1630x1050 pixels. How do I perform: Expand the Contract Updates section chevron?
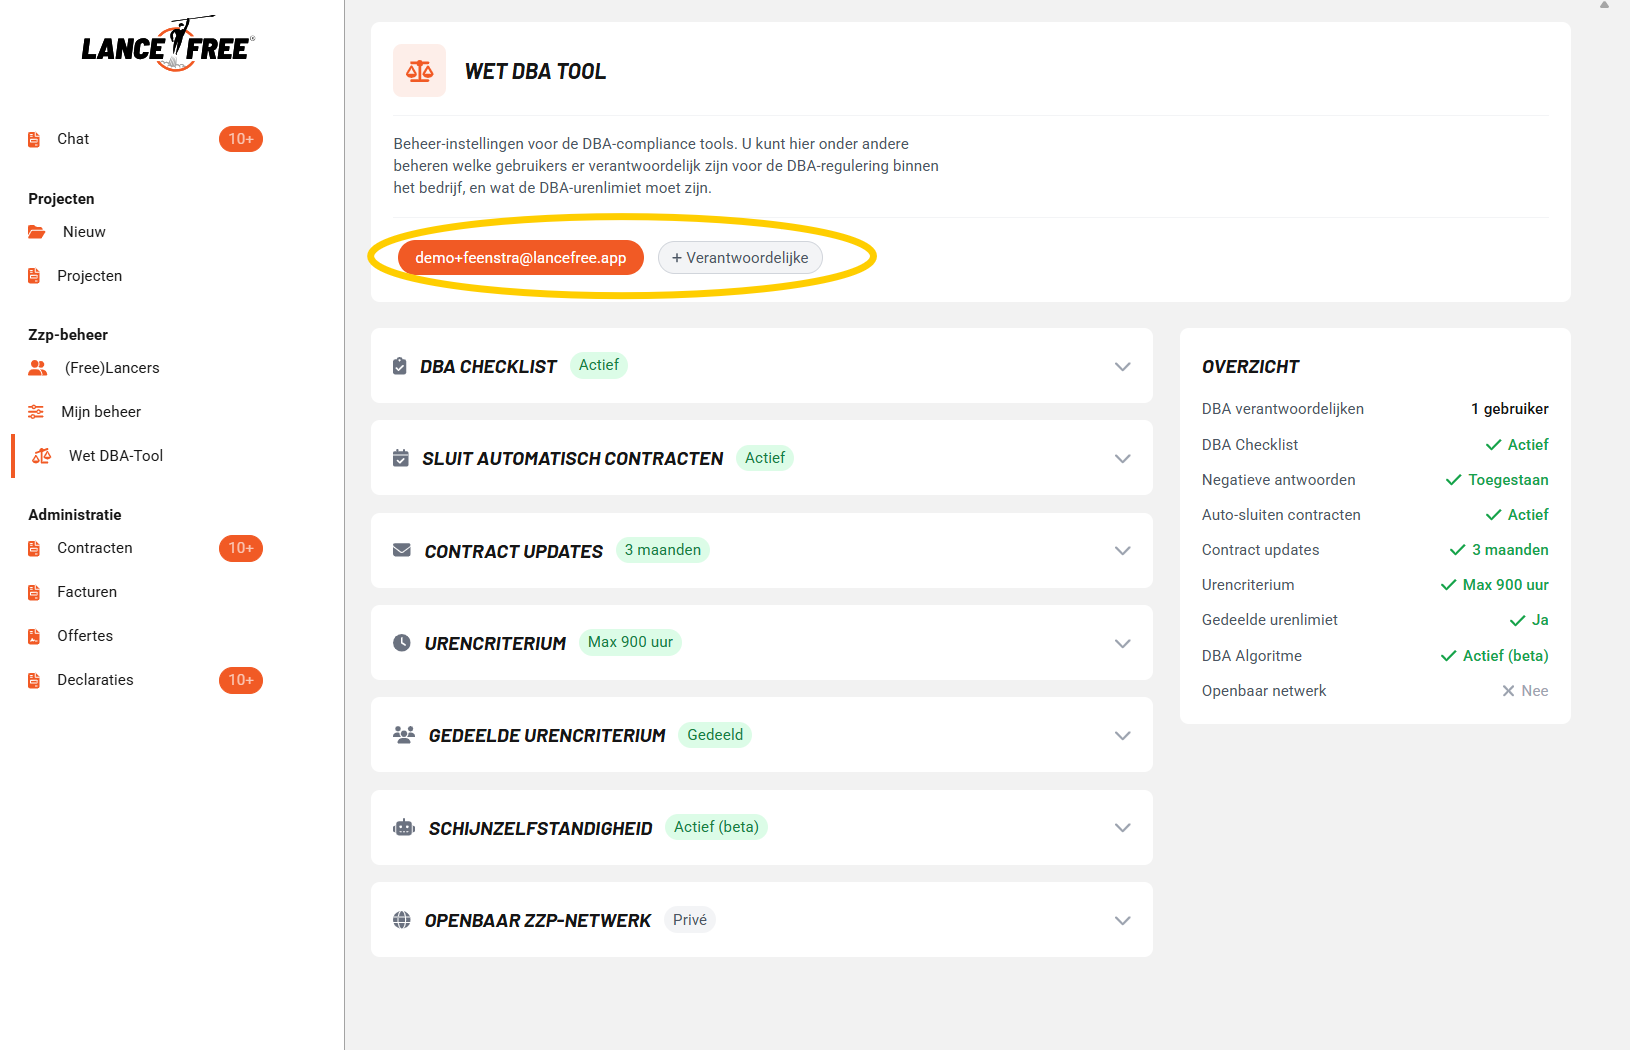[x=1122, y=551]
